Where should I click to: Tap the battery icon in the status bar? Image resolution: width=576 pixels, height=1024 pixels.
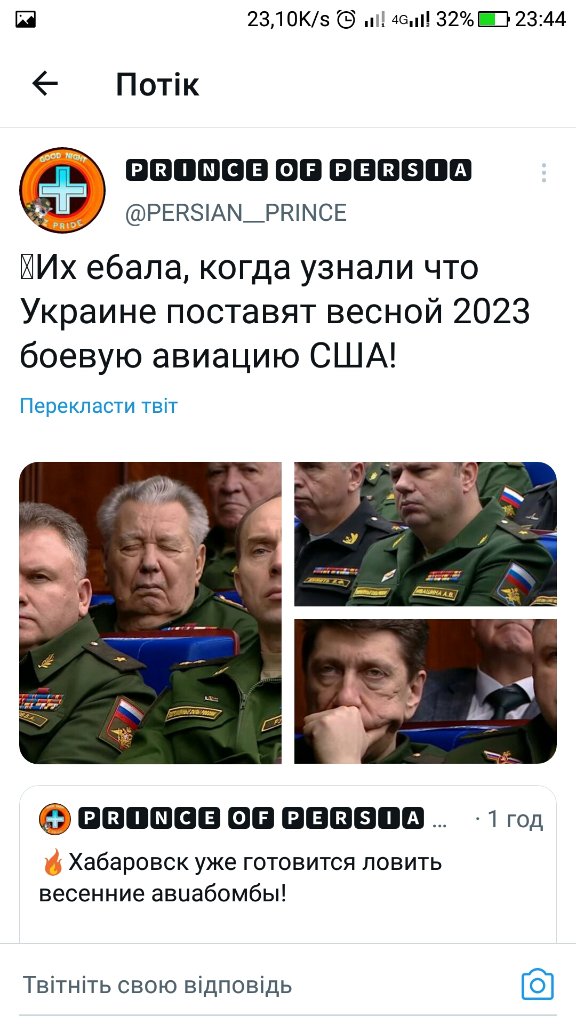pyautogui.click(x=494, y=20)
